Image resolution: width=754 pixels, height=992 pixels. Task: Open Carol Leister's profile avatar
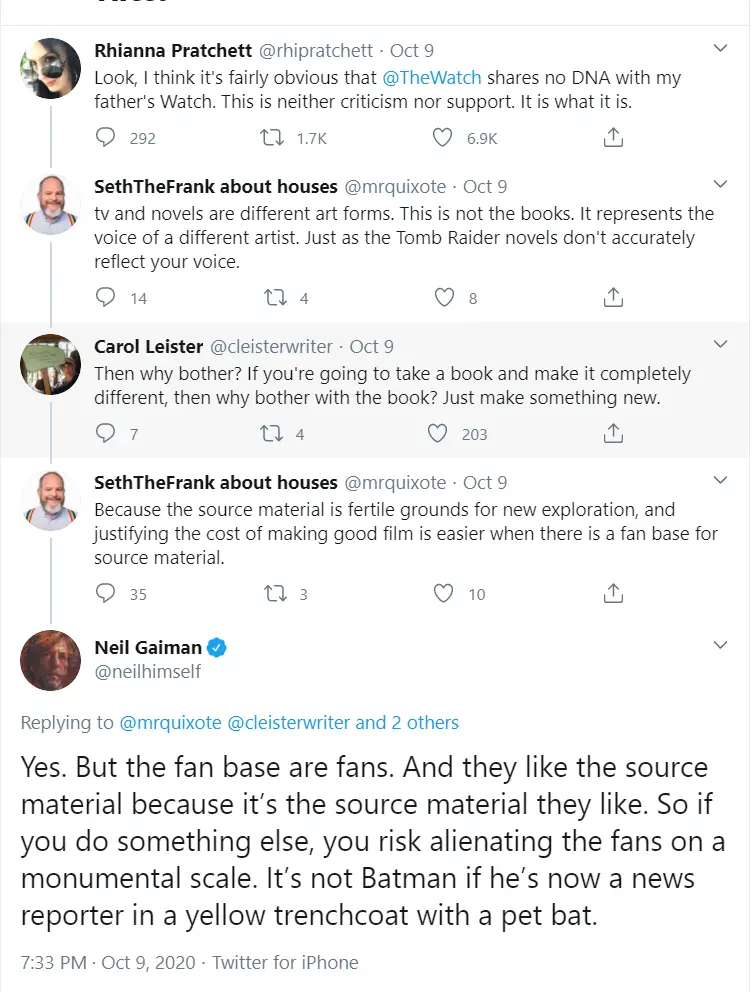click(x=50, y=364)
